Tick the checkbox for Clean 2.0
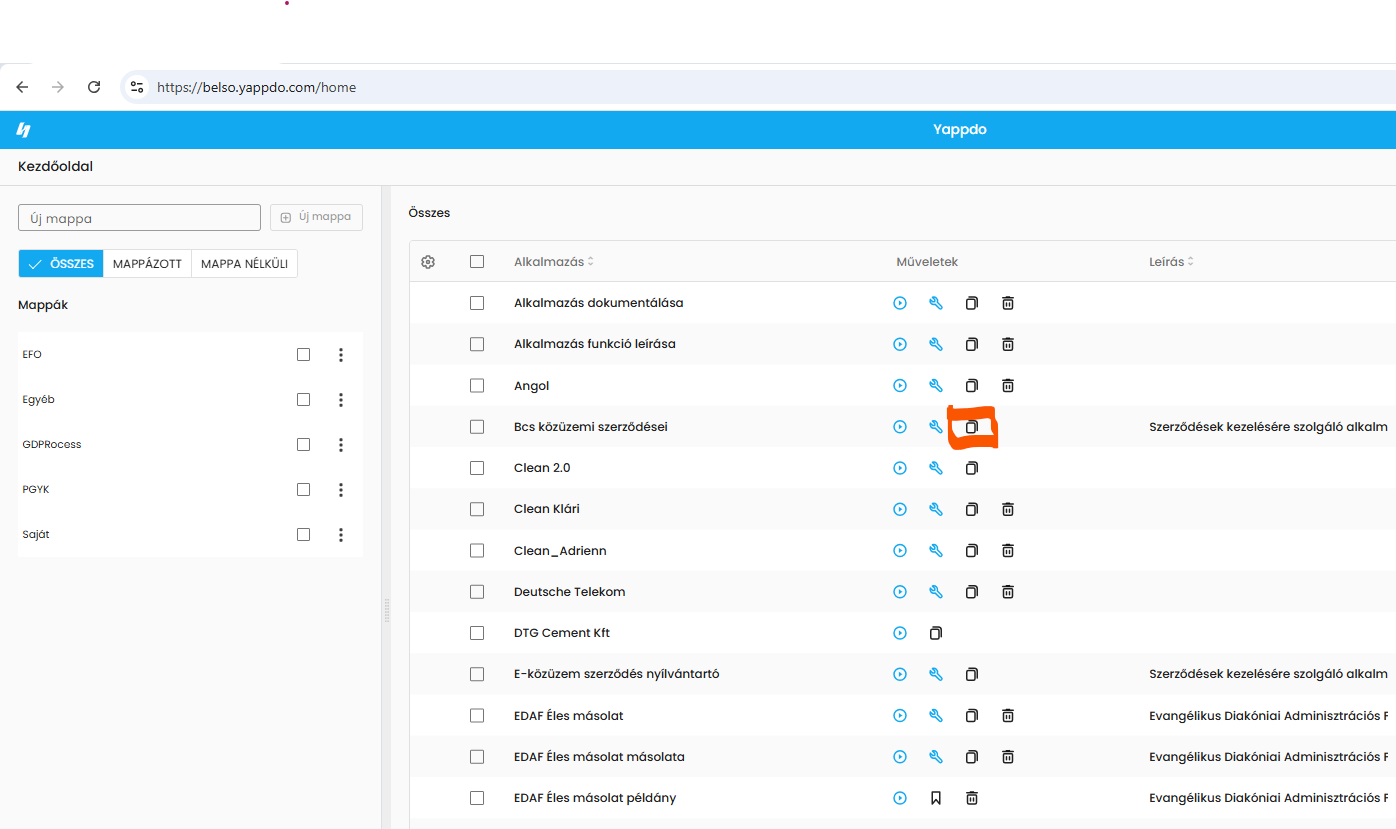The width and height of the screenshot is (1396, 829). [477, 468]
